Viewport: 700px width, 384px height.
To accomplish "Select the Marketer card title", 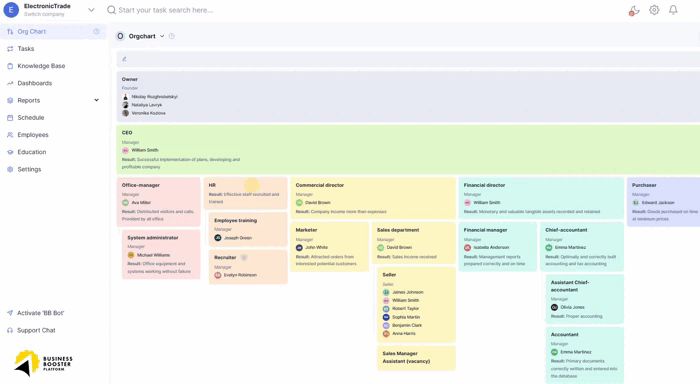I will coord(306,230).
